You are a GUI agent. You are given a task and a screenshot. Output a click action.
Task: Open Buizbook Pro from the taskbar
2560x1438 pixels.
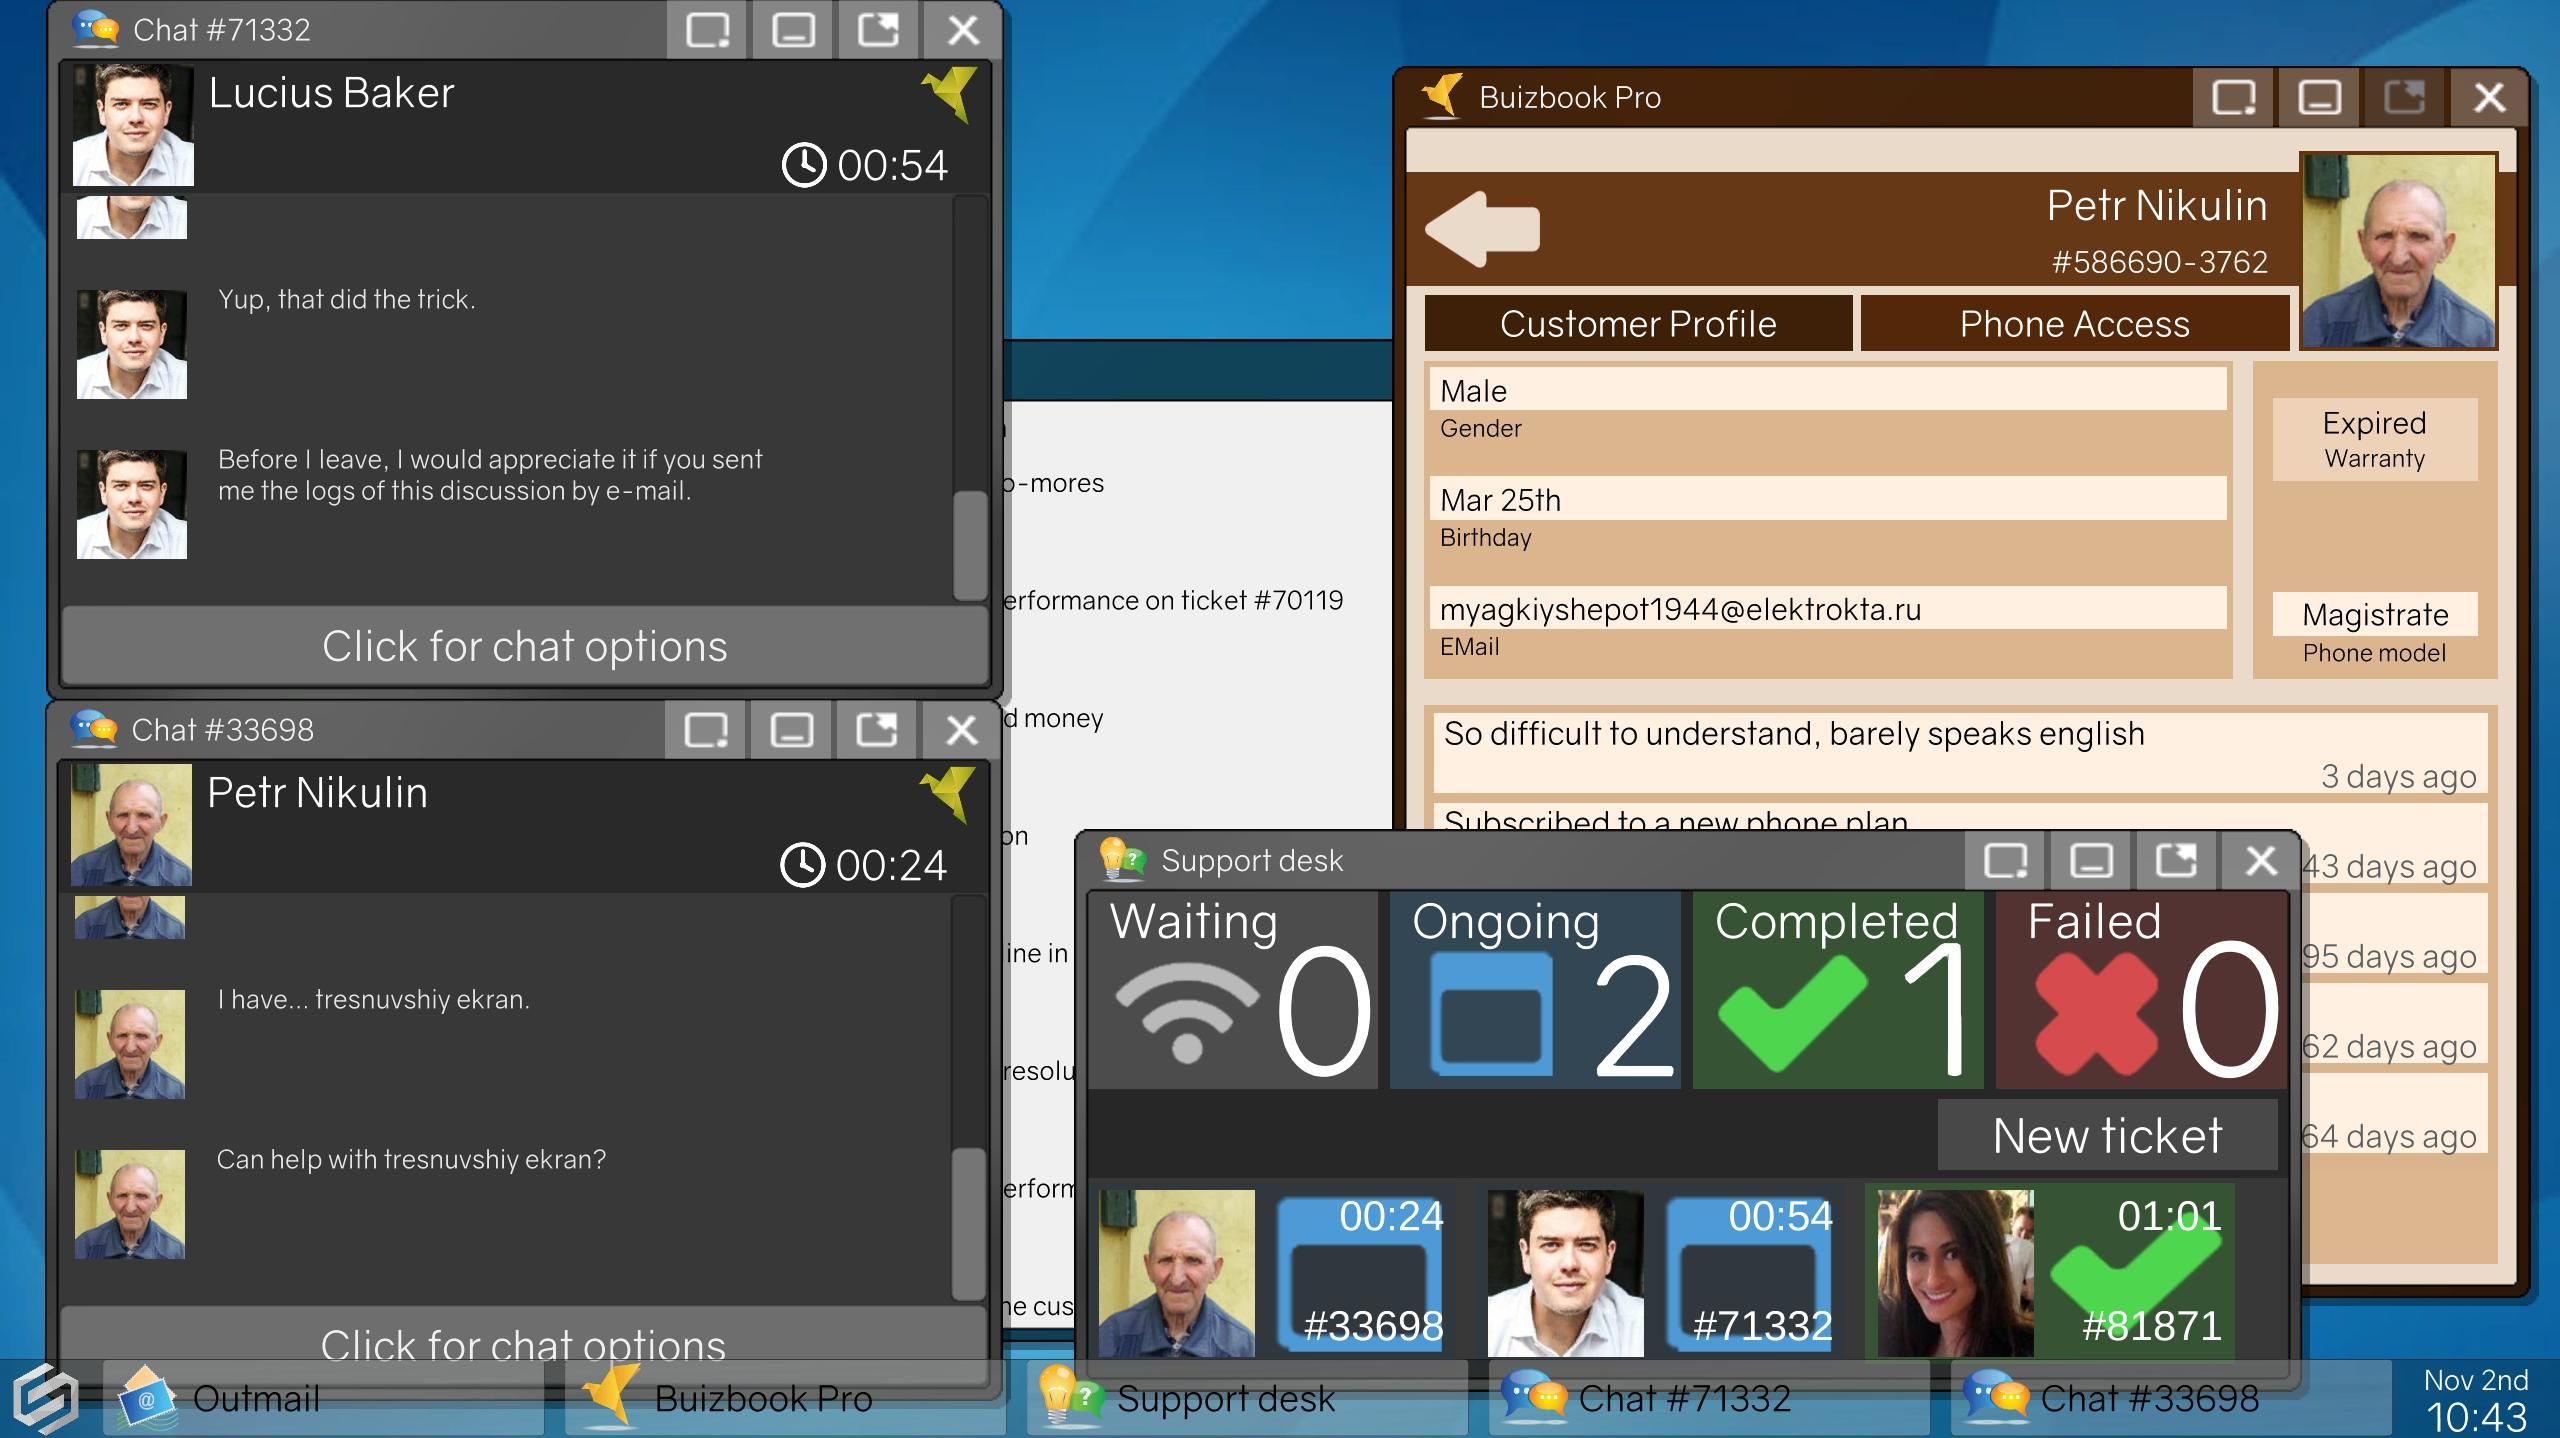pyautogui.click(x=785, y=1398)
